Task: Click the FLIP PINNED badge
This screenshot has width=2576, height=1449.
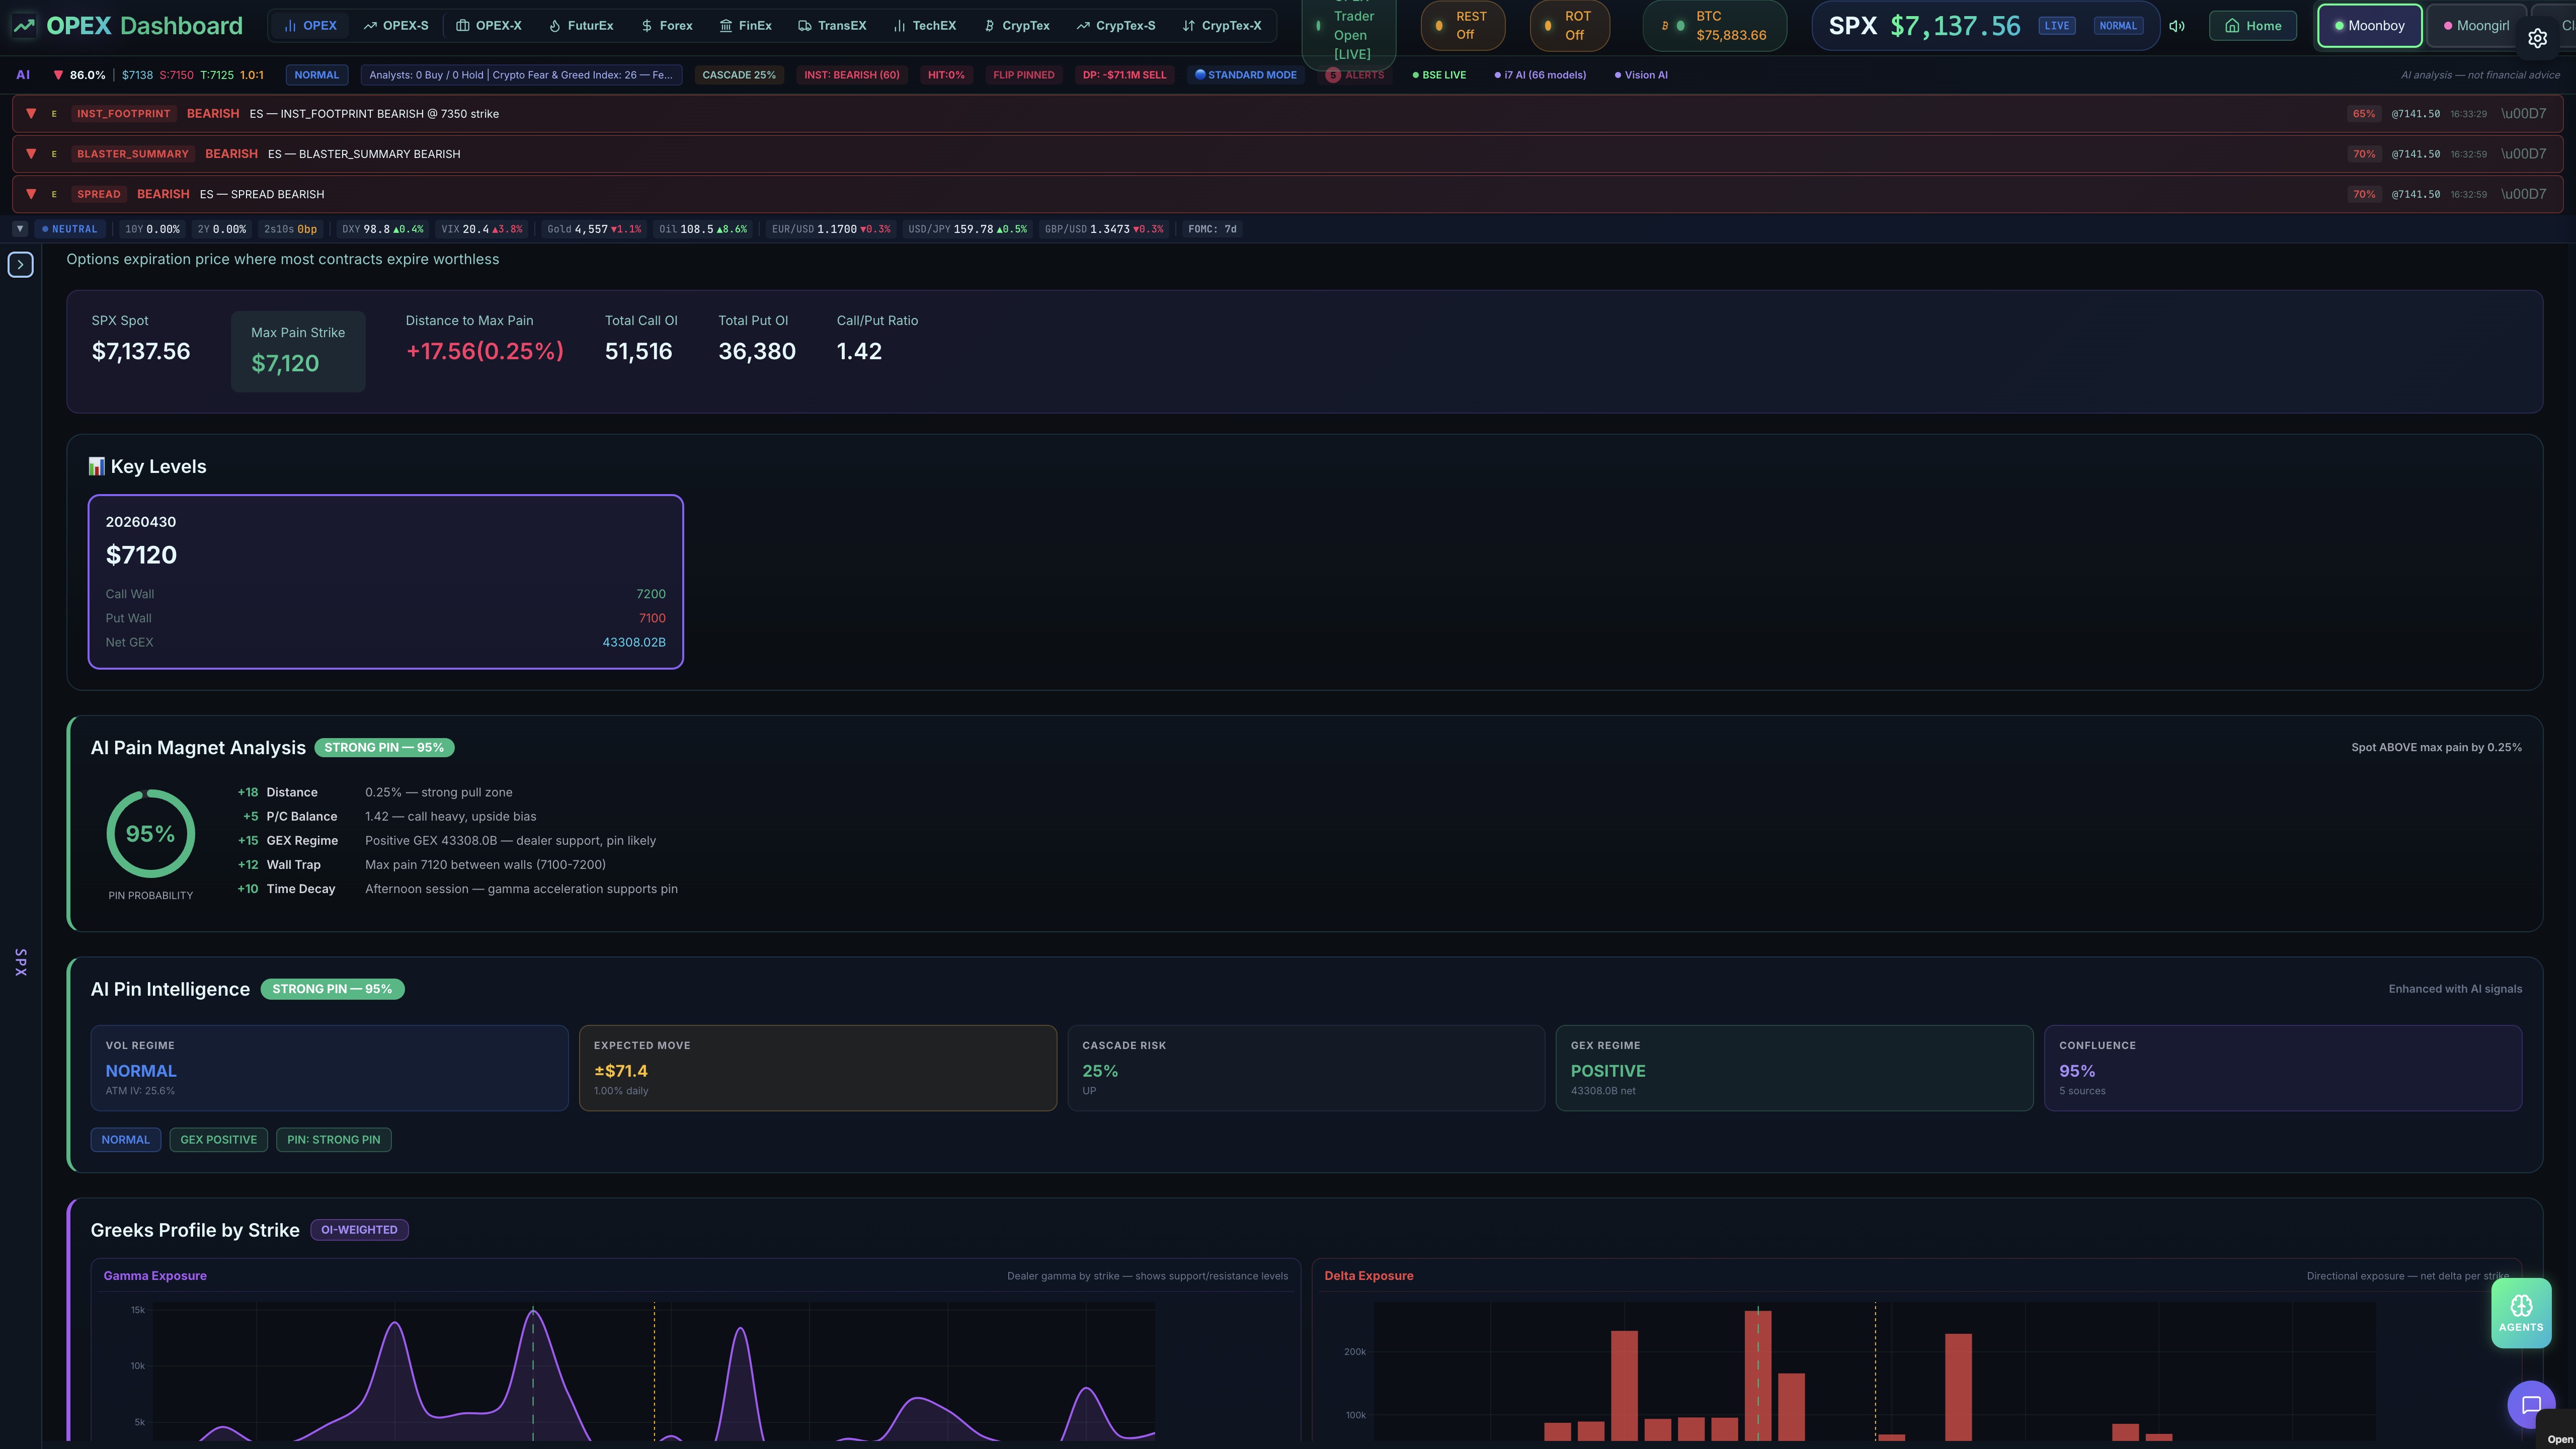Action: 1024,75
